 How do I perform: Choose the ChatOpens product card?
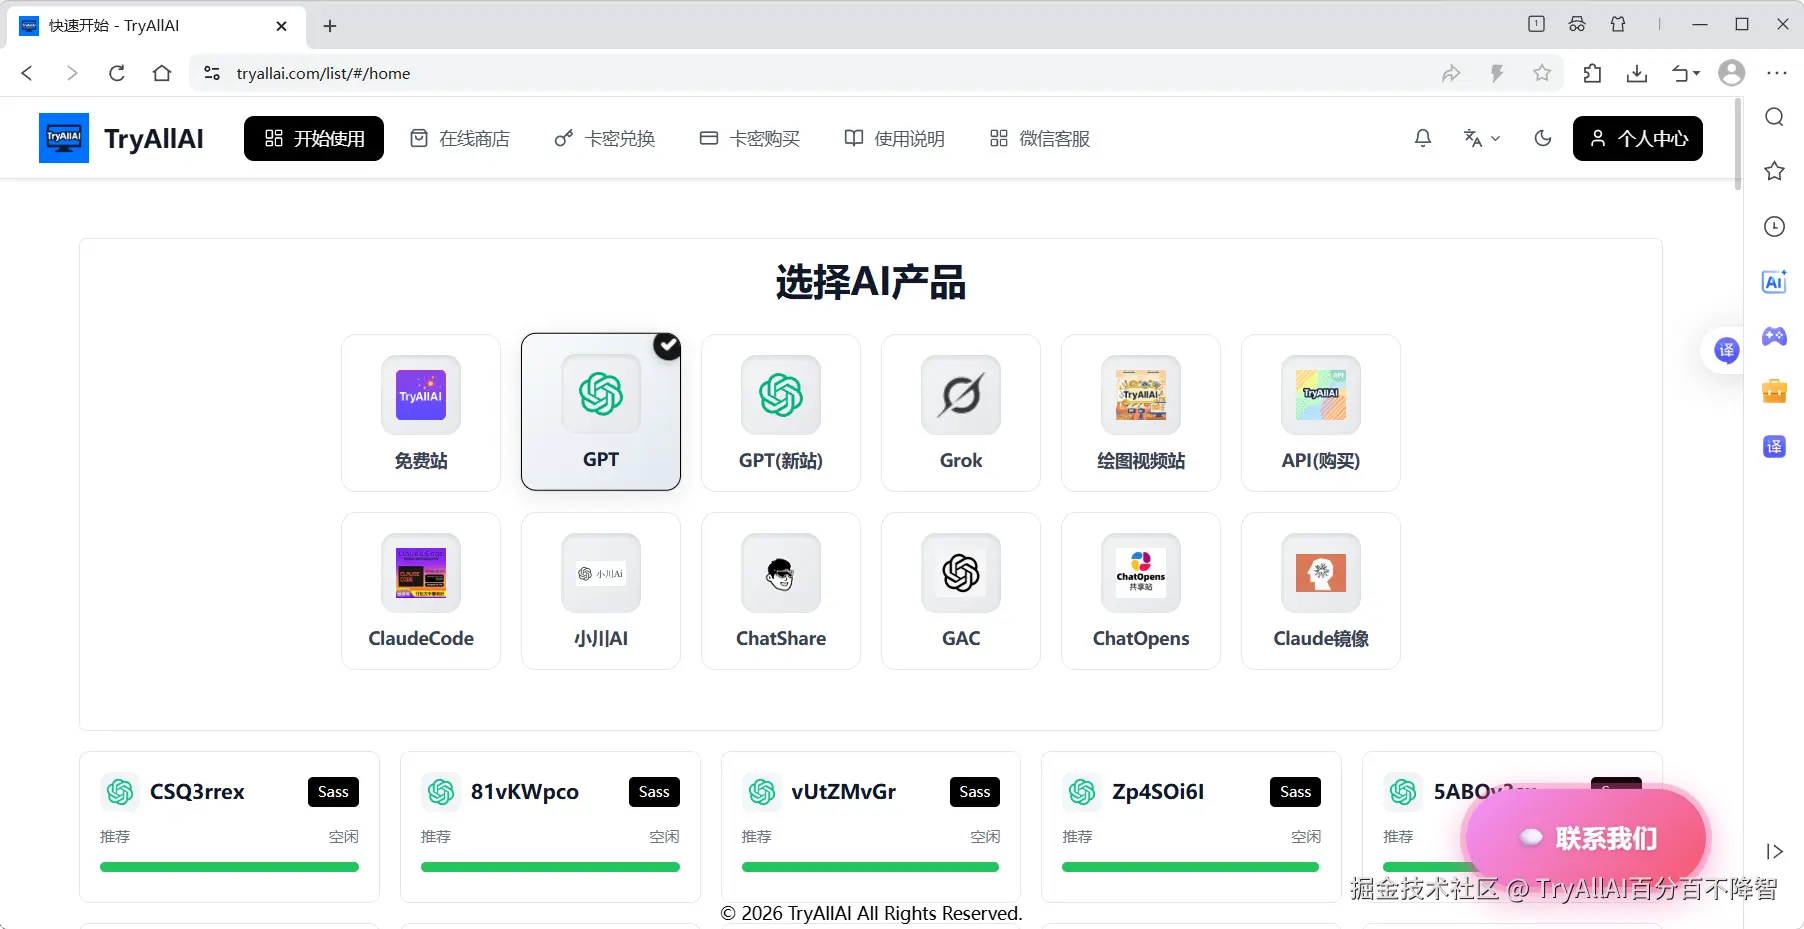click(1141, 591)
